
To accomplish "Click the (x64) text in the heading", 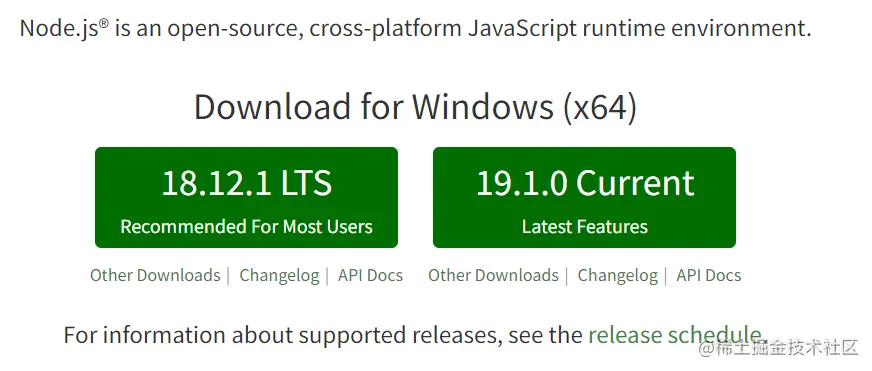I will tap(600, 108).
